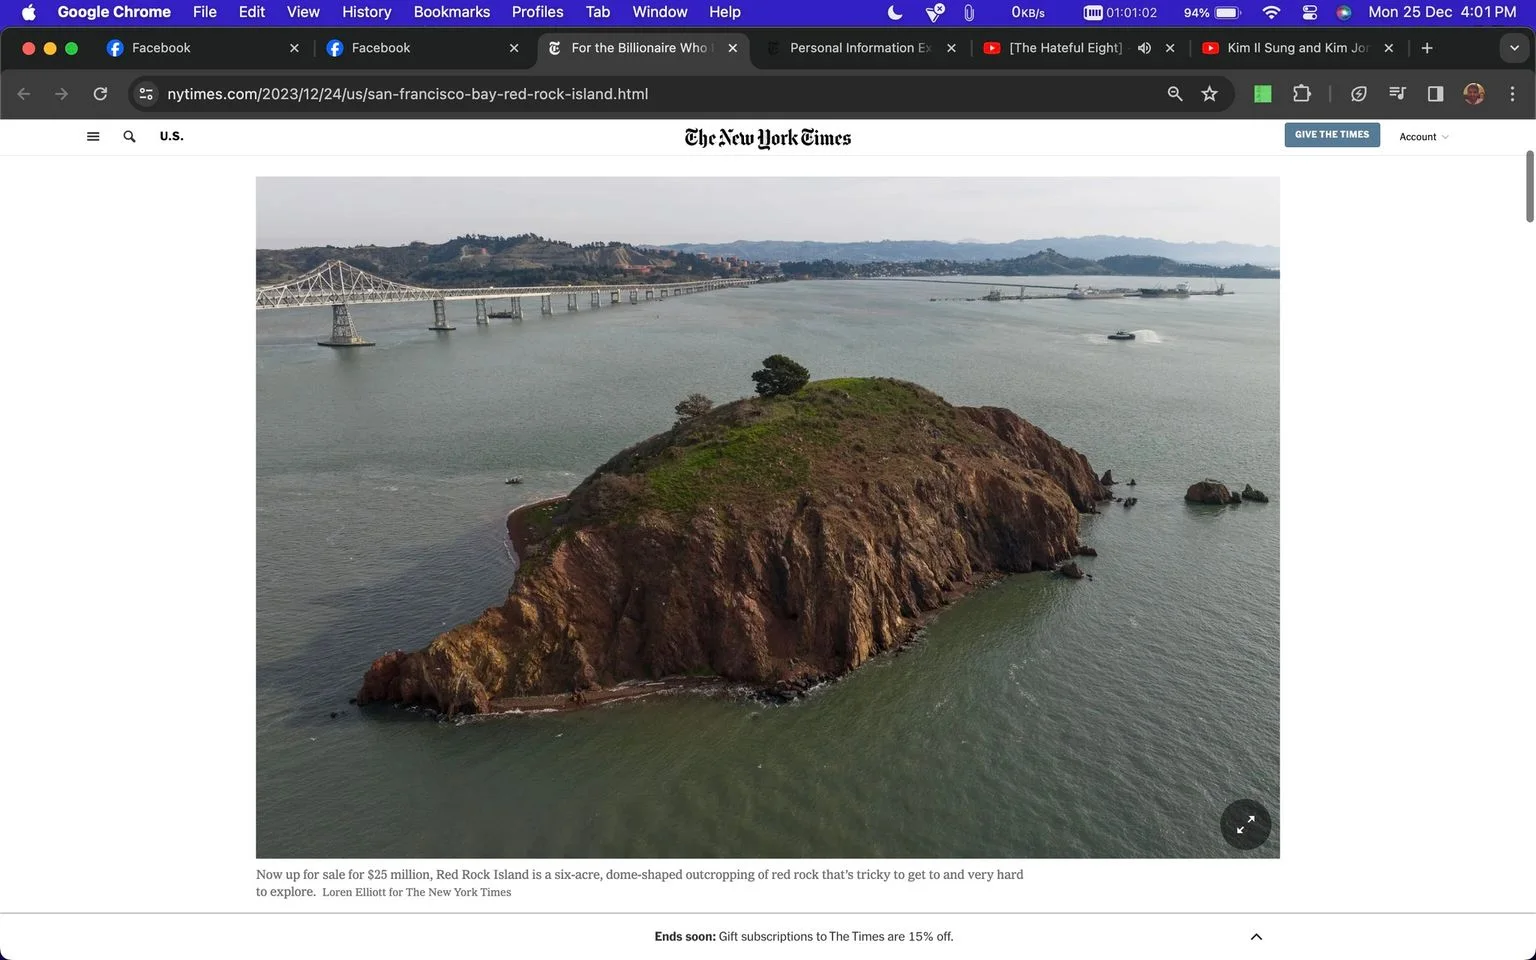The width and height of the screenshot is (1536, 960).
Task: Expand the Account dropdown
Action: point(1423,137)
